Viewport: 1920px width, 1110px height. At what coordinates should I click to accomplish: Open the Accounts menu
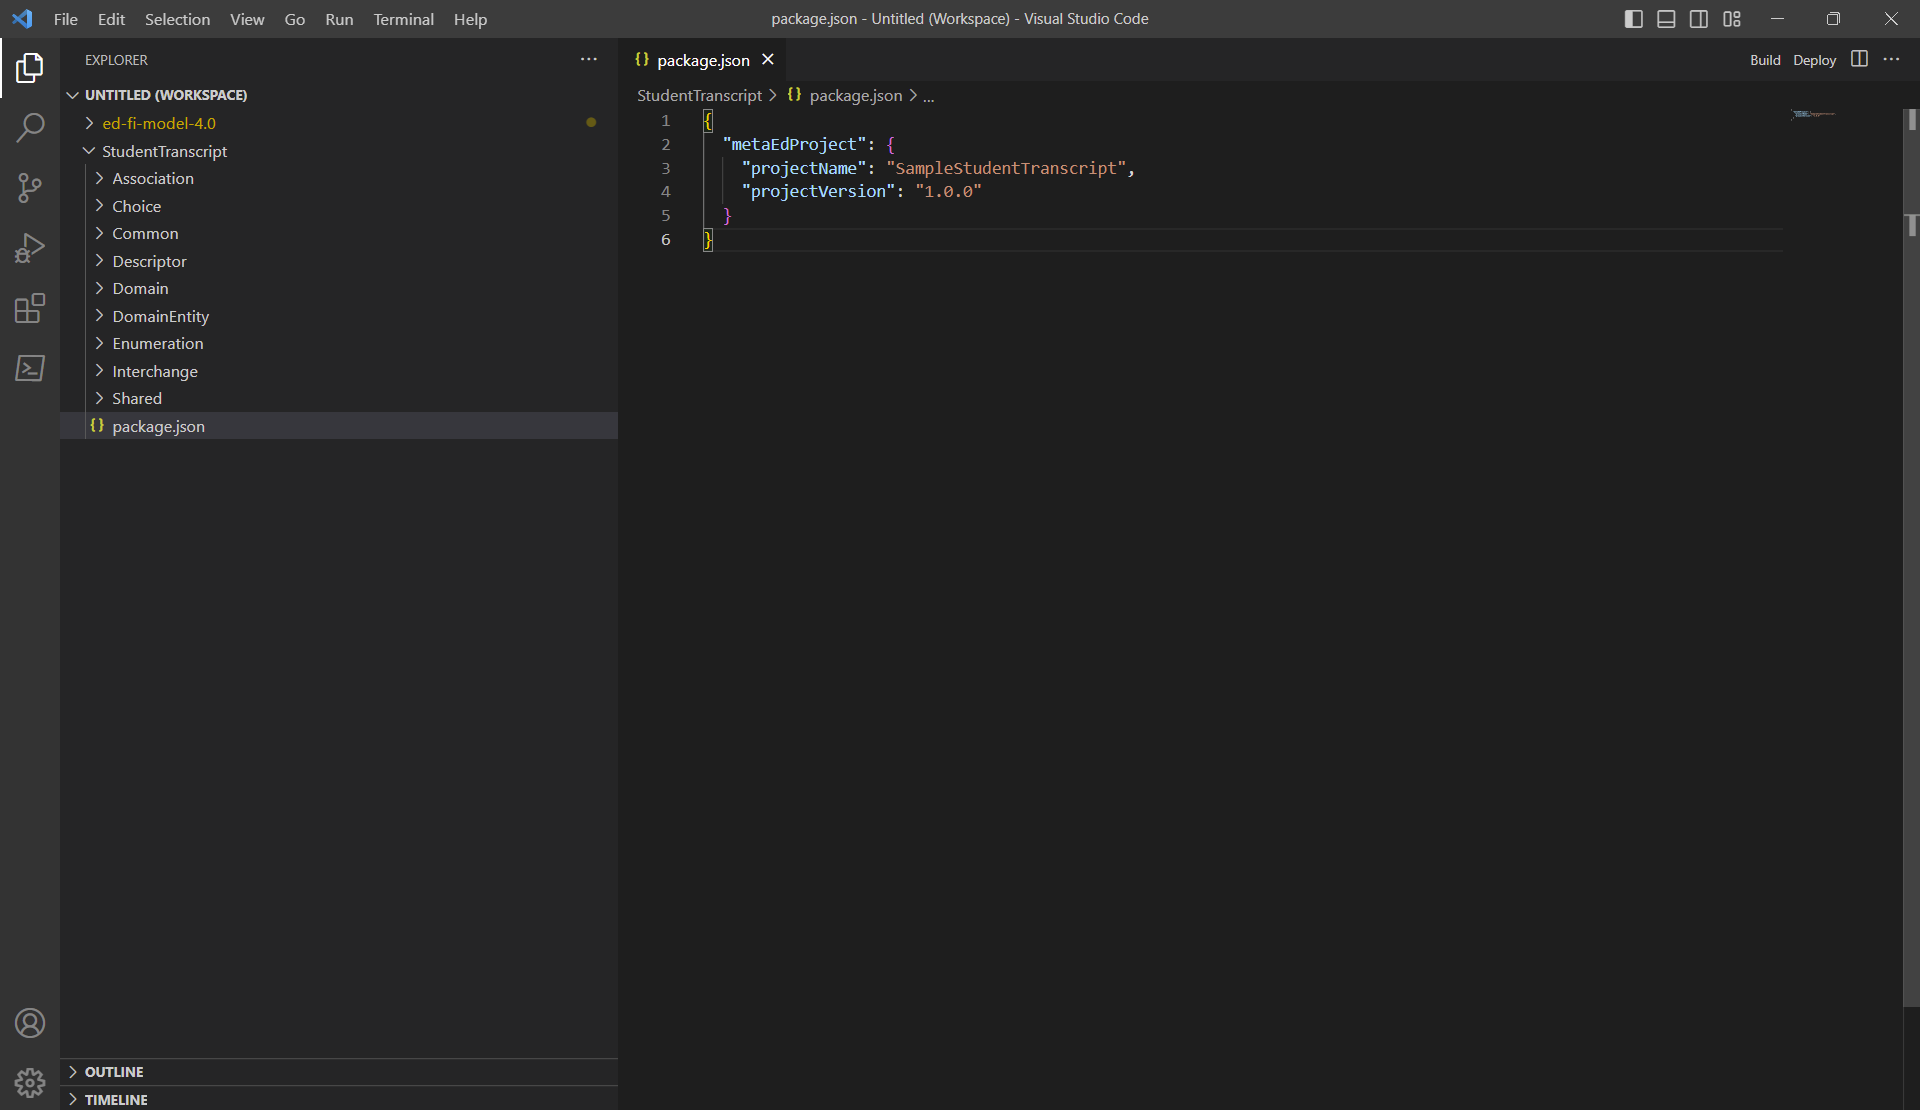click(30, 1023)
